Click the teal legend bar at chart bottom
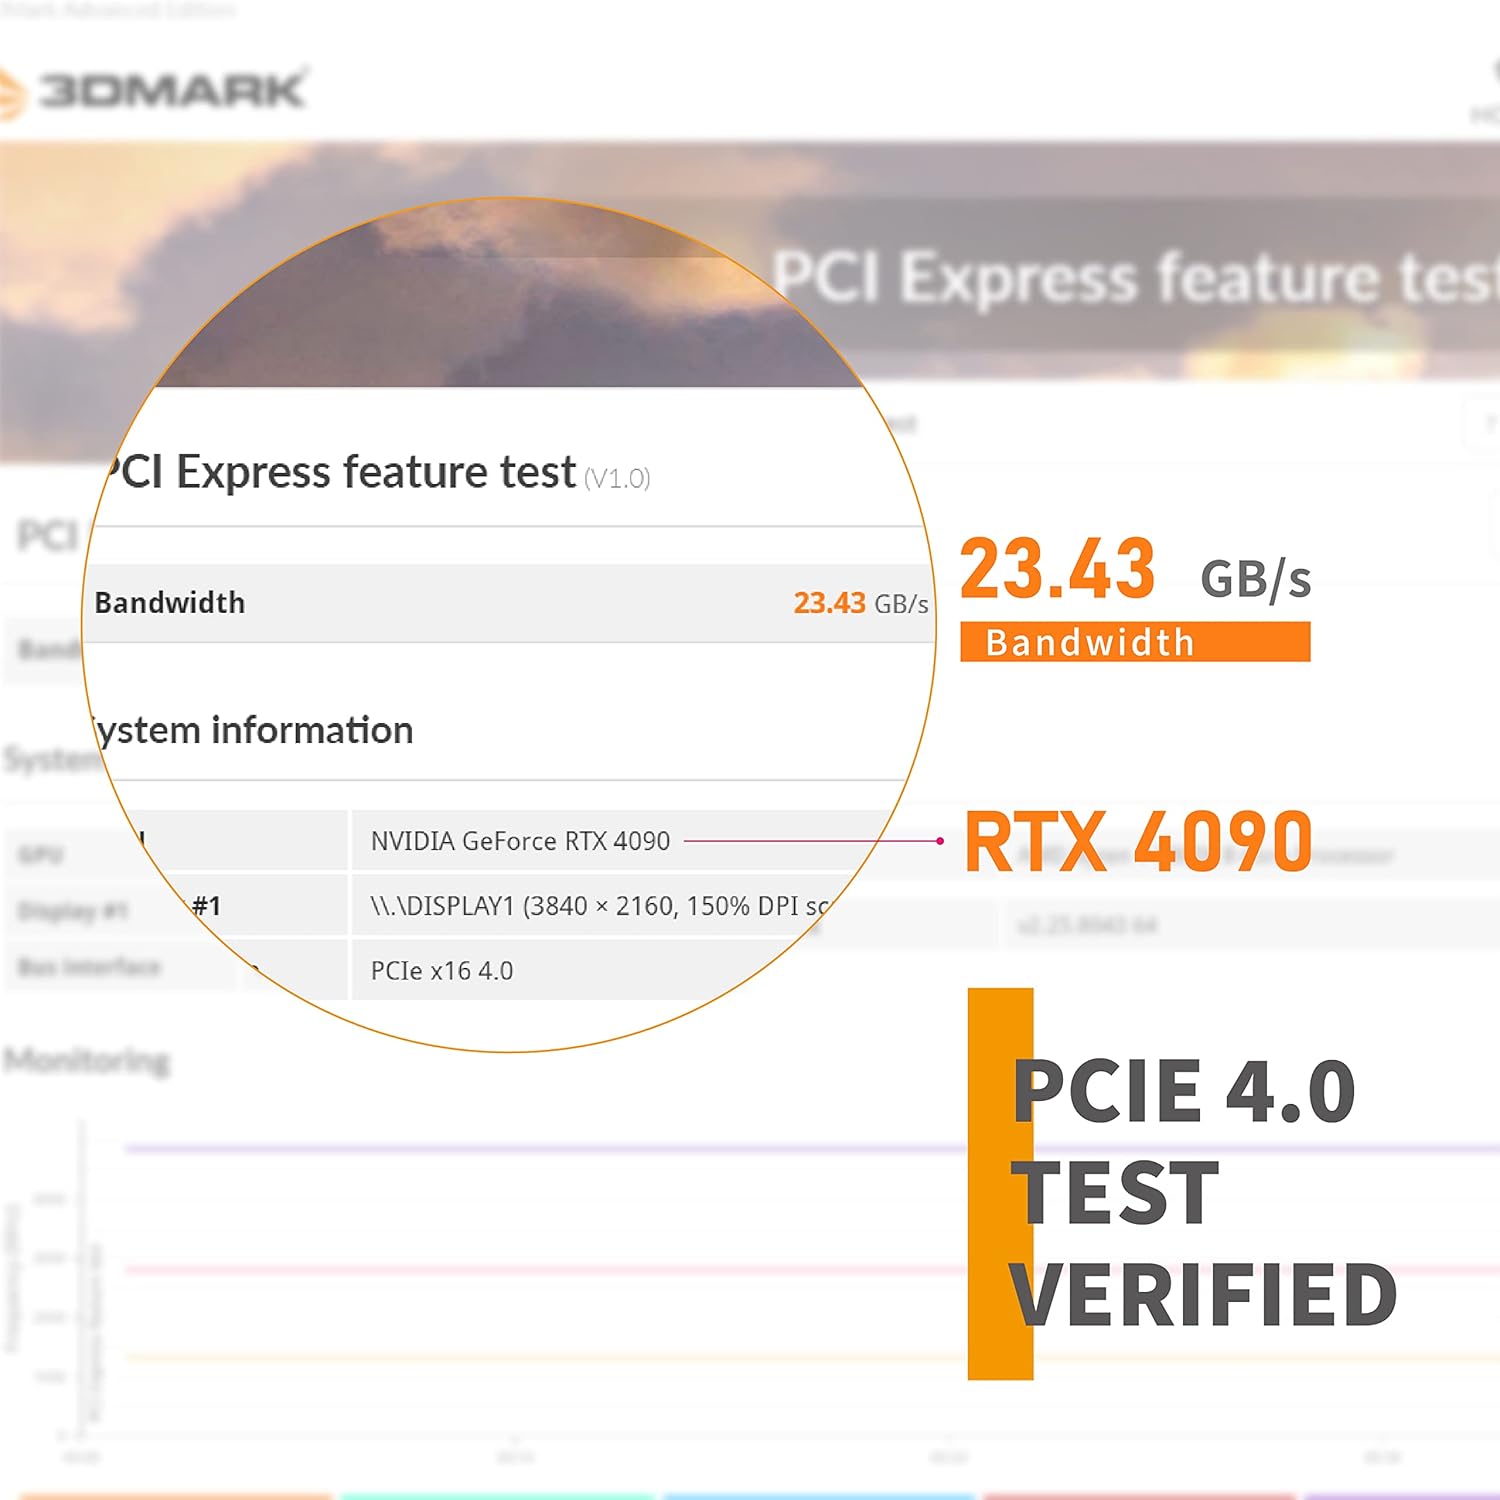The width and height of the screenshot is (1500, 1500). tap(497, 1496)
